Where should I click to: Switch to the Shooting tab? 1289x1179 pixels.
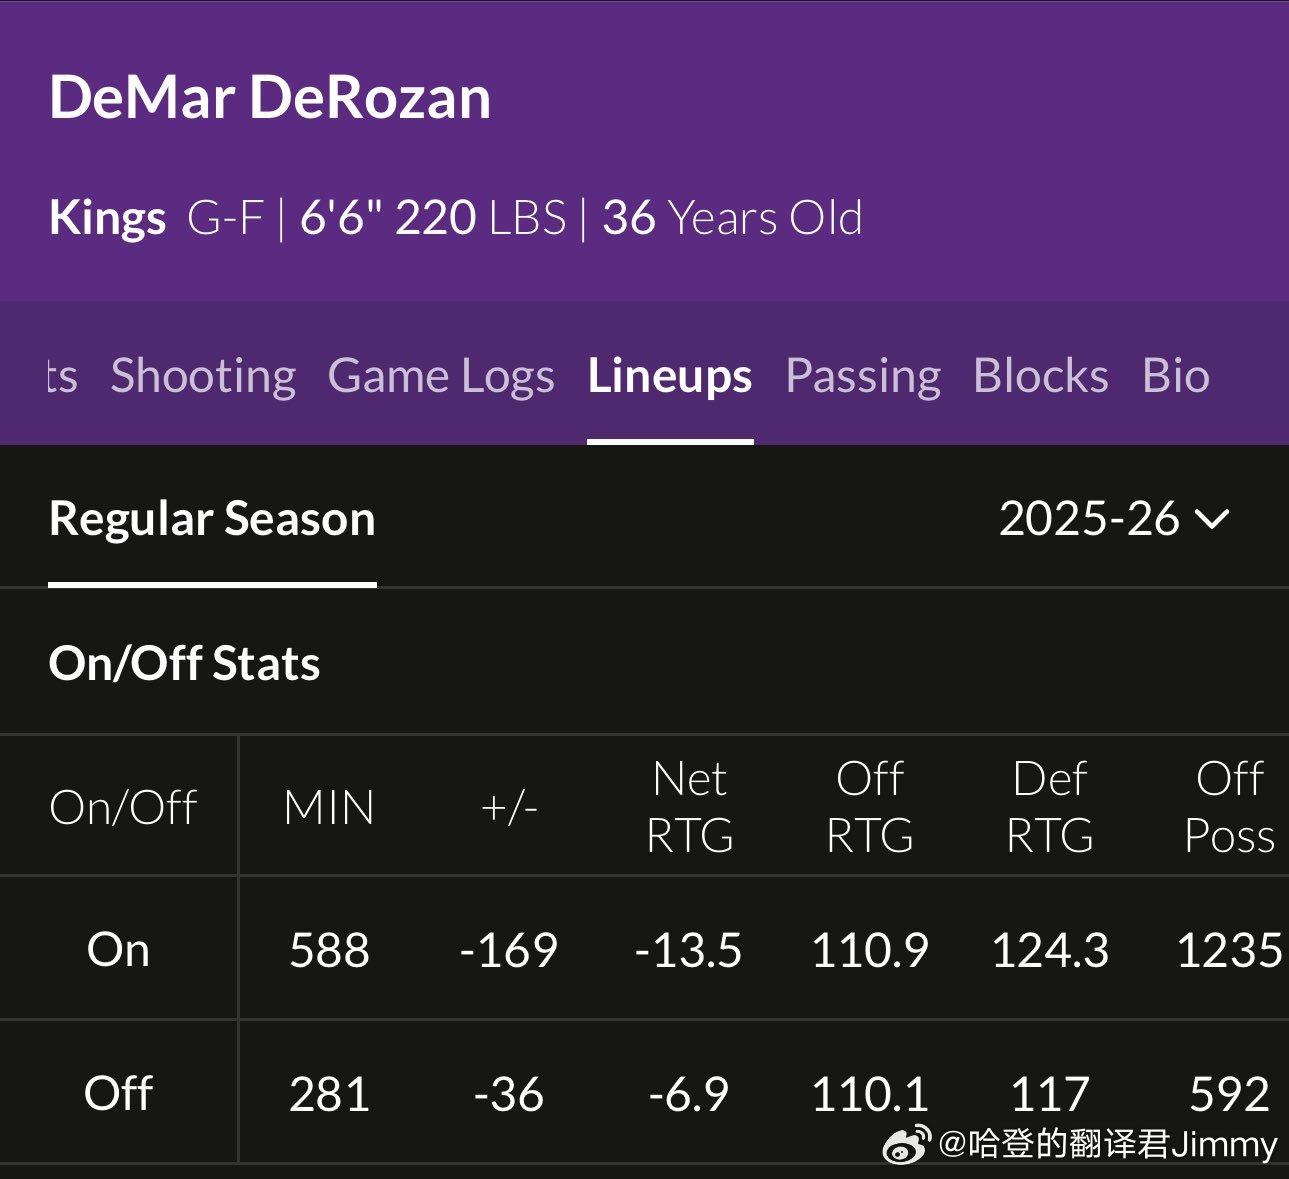[203, 376]
